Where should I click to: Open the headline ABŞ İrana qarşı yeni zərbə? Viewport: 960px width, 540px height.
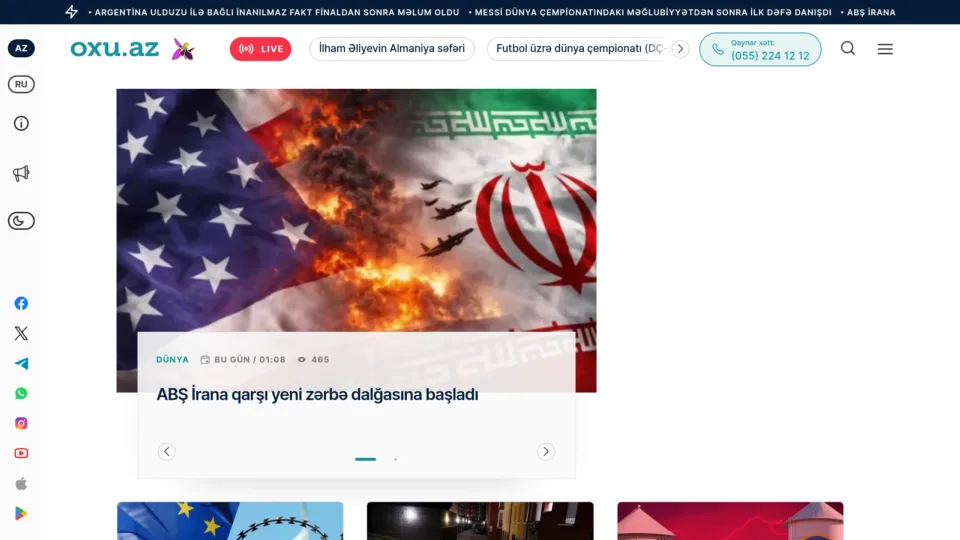[317, 394]
